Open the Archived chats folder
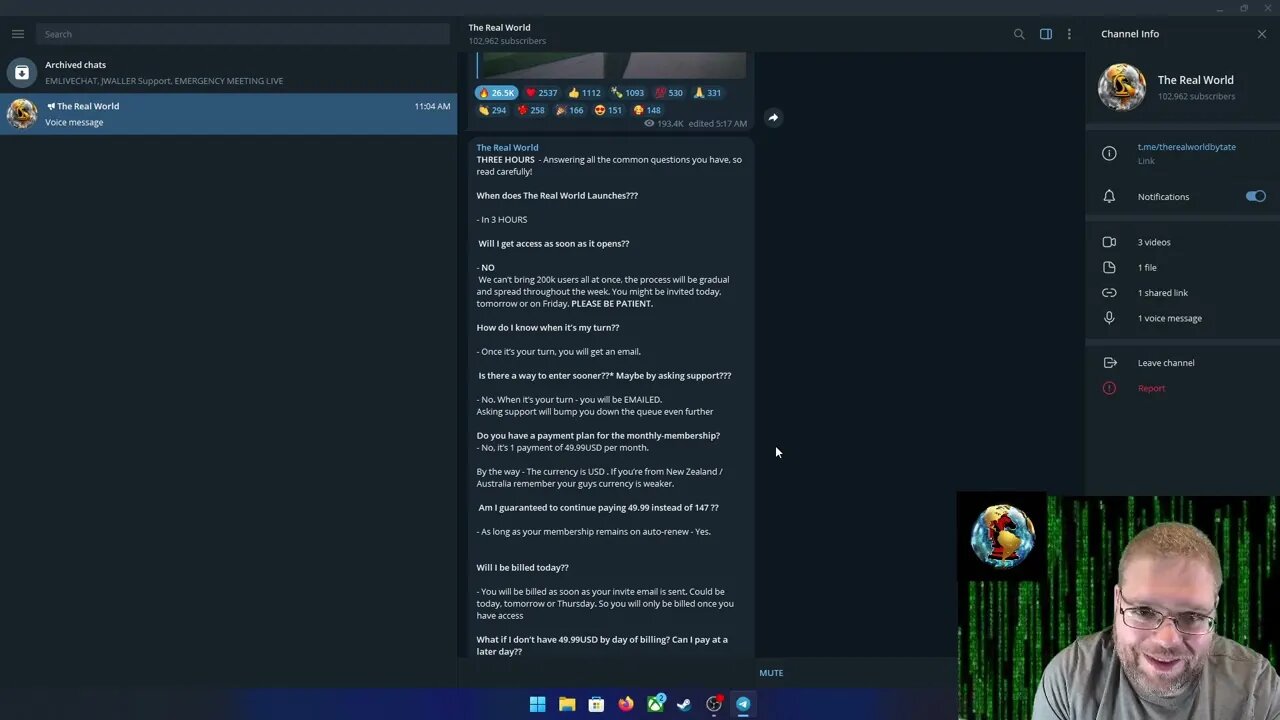The height and width of the screenshot is (720, 1280). point(228,72)
